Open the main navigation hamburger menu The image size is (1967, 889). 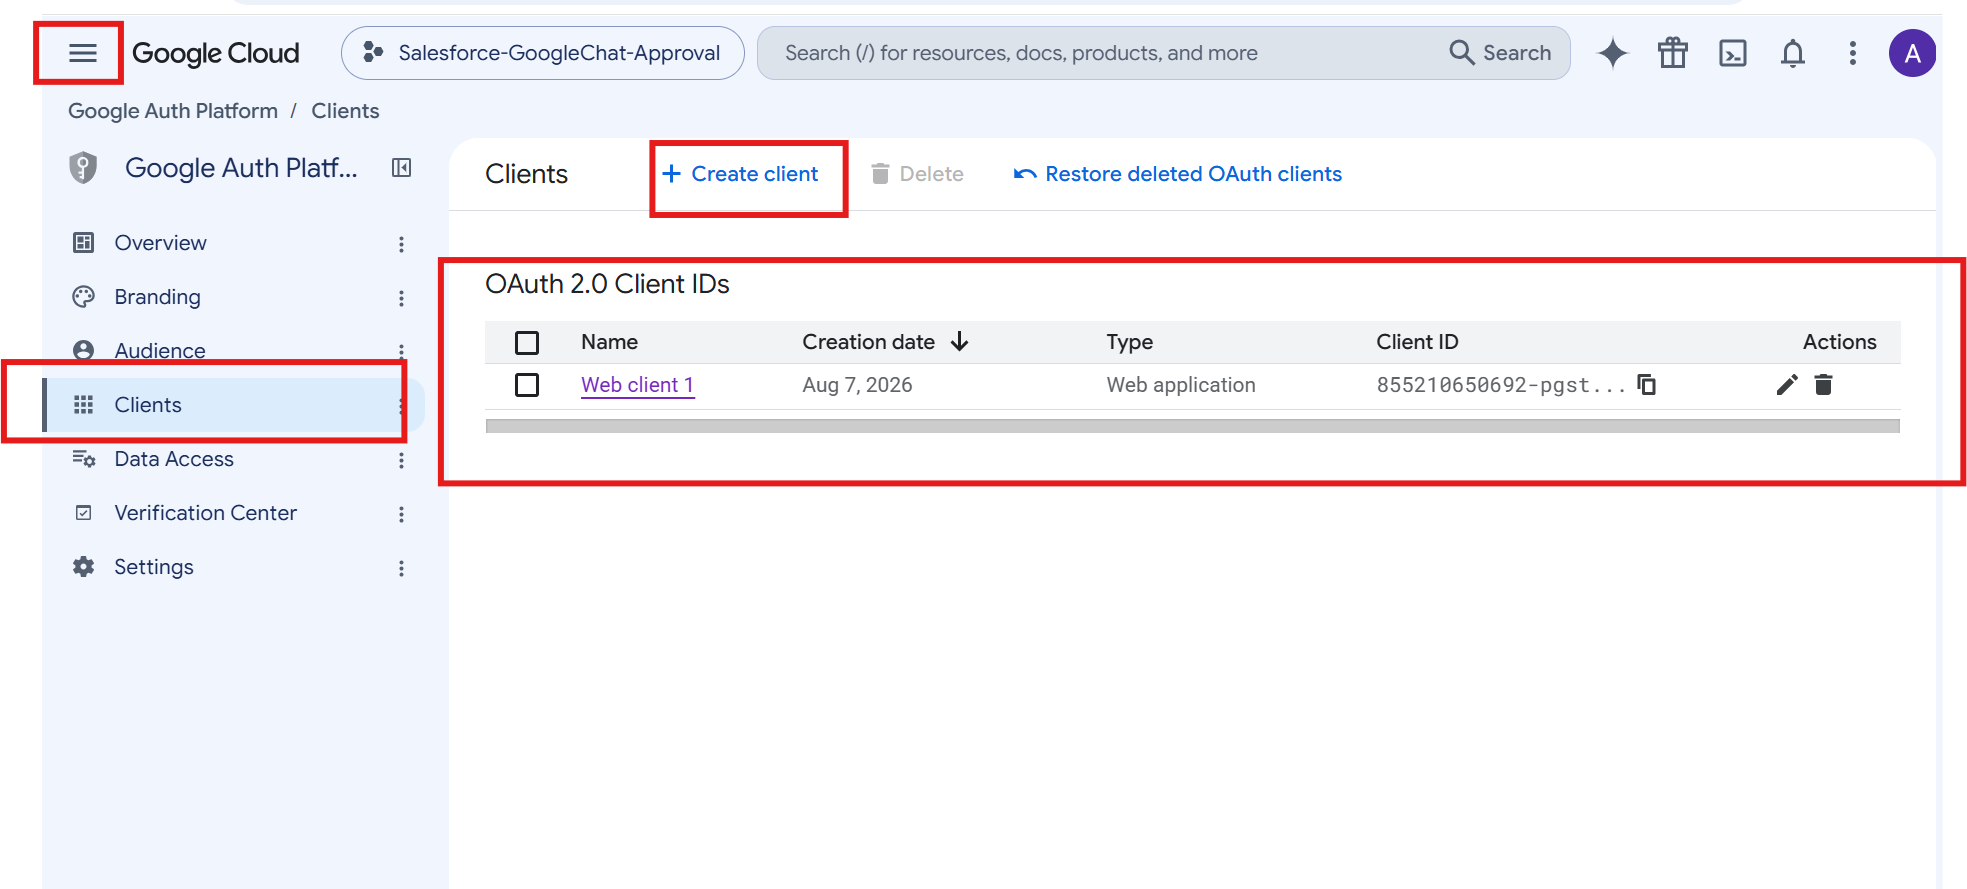(82, 53)
